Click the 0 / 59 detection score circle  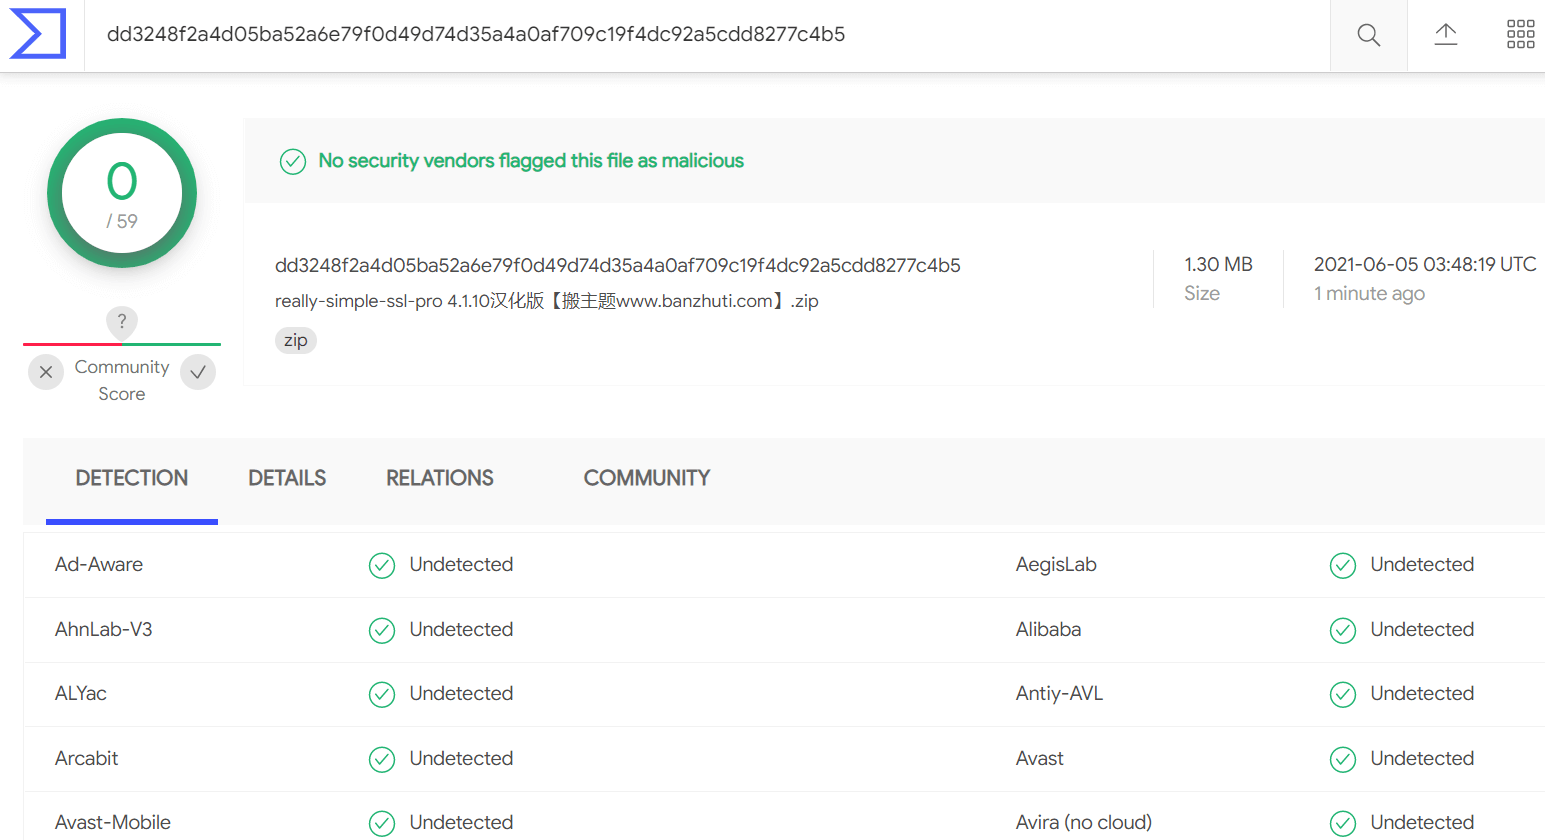pyautogui.click(x=122, y=193)
